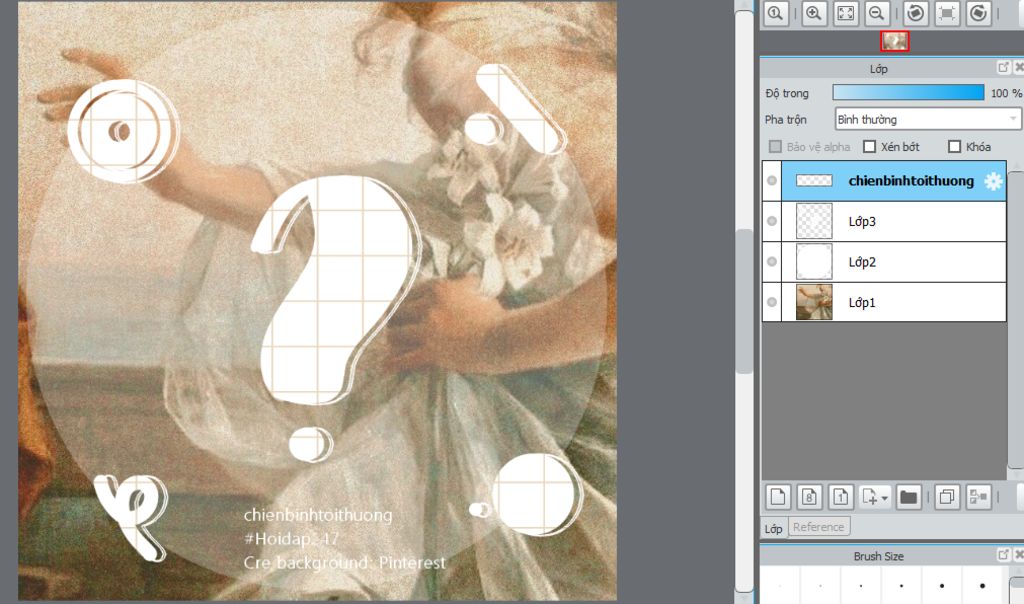Viewport: 1024px width, 604px height.
Task: Adjust the Độ trong opacity slider
Action: point(908,93)
